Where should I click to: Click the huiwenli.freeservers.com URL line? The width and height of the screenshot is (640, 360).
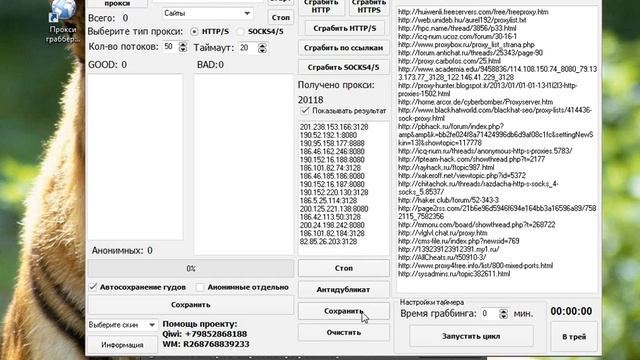coord(473,12)
